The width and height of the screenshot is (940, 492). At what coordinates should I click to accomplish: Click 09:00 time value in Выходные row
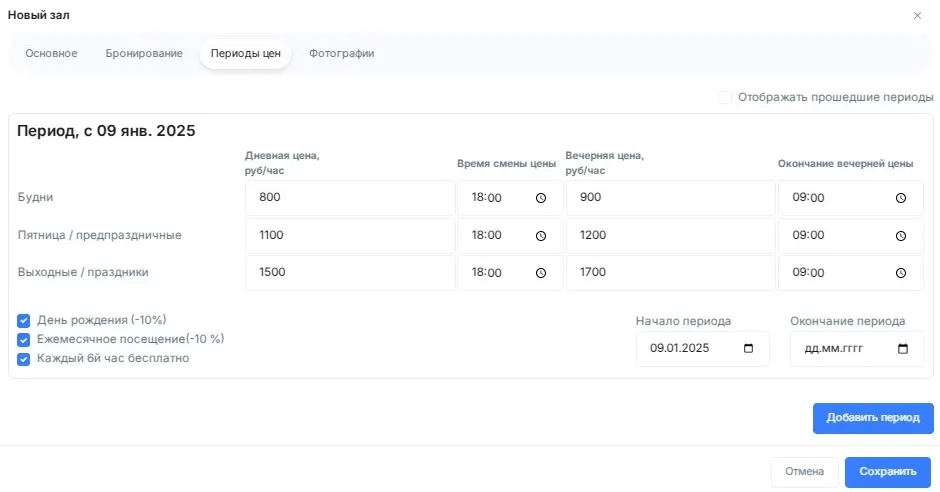click(x=808, y=273)
